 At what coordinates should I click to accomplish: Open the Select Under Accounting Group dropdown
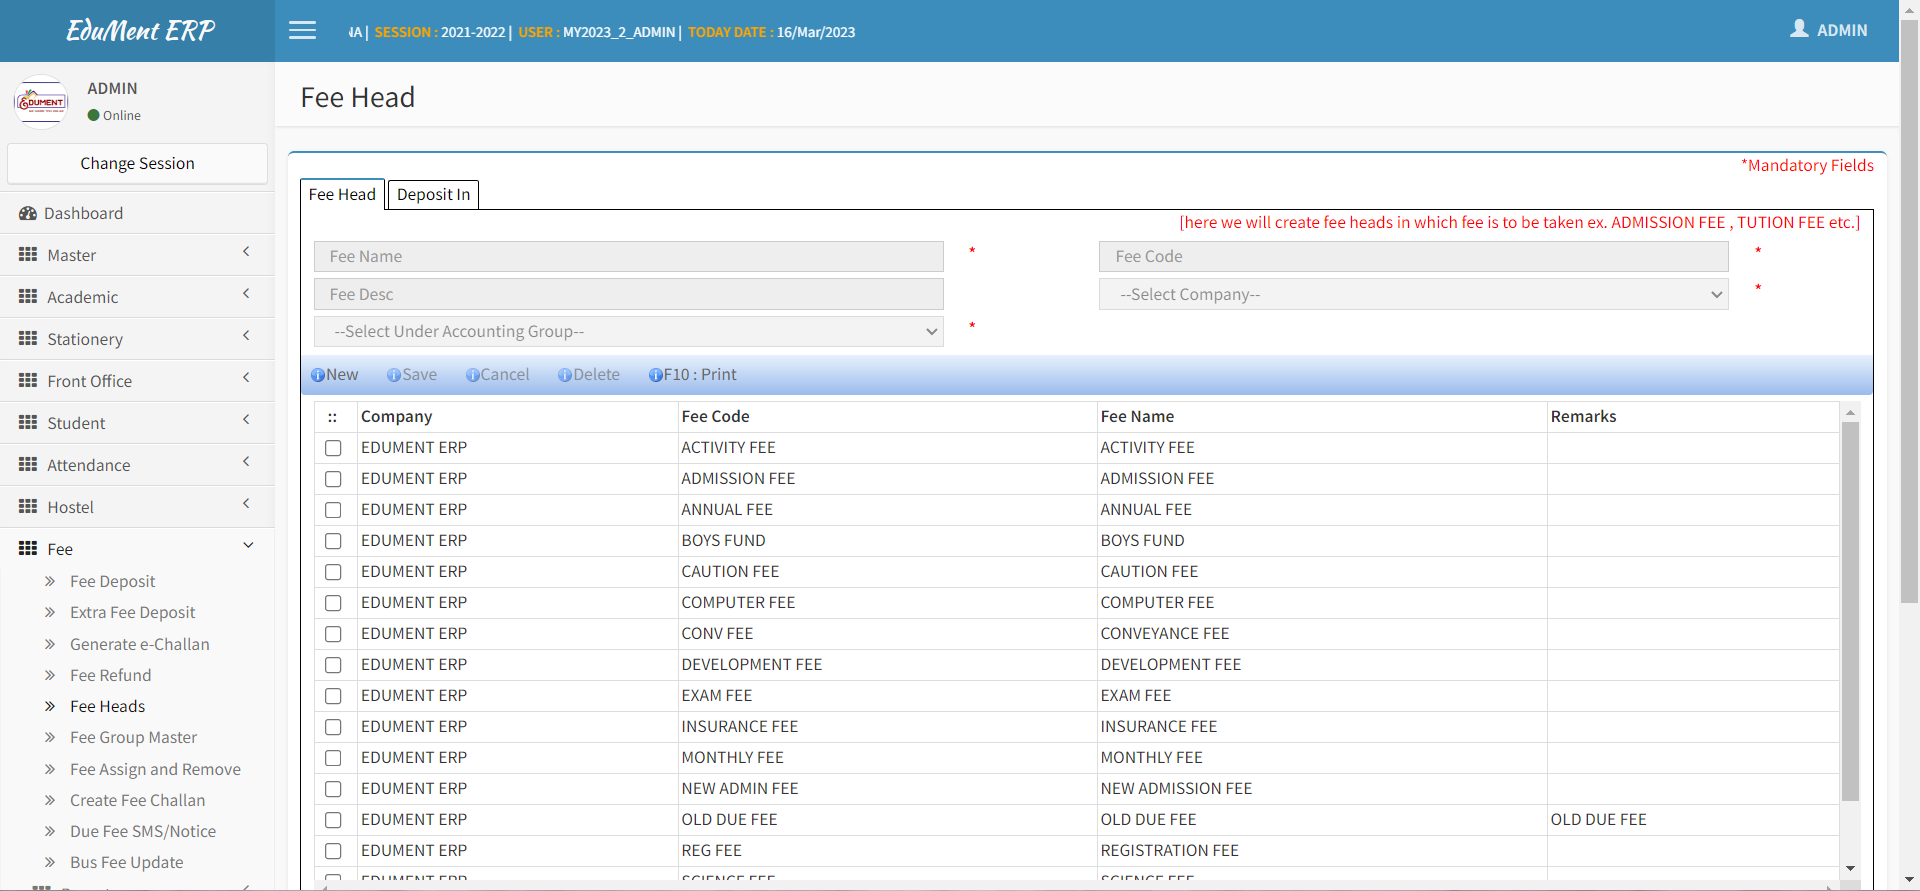click(628, 331)
